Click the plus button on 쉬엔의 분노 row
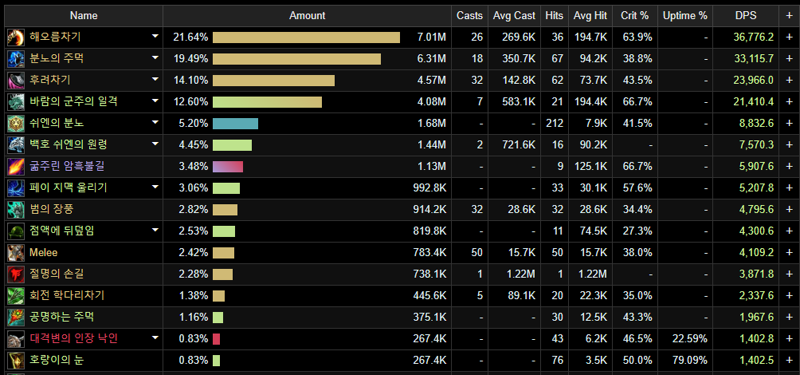The width and height of the screenshot is (800, 375). [x=789, y=123]
